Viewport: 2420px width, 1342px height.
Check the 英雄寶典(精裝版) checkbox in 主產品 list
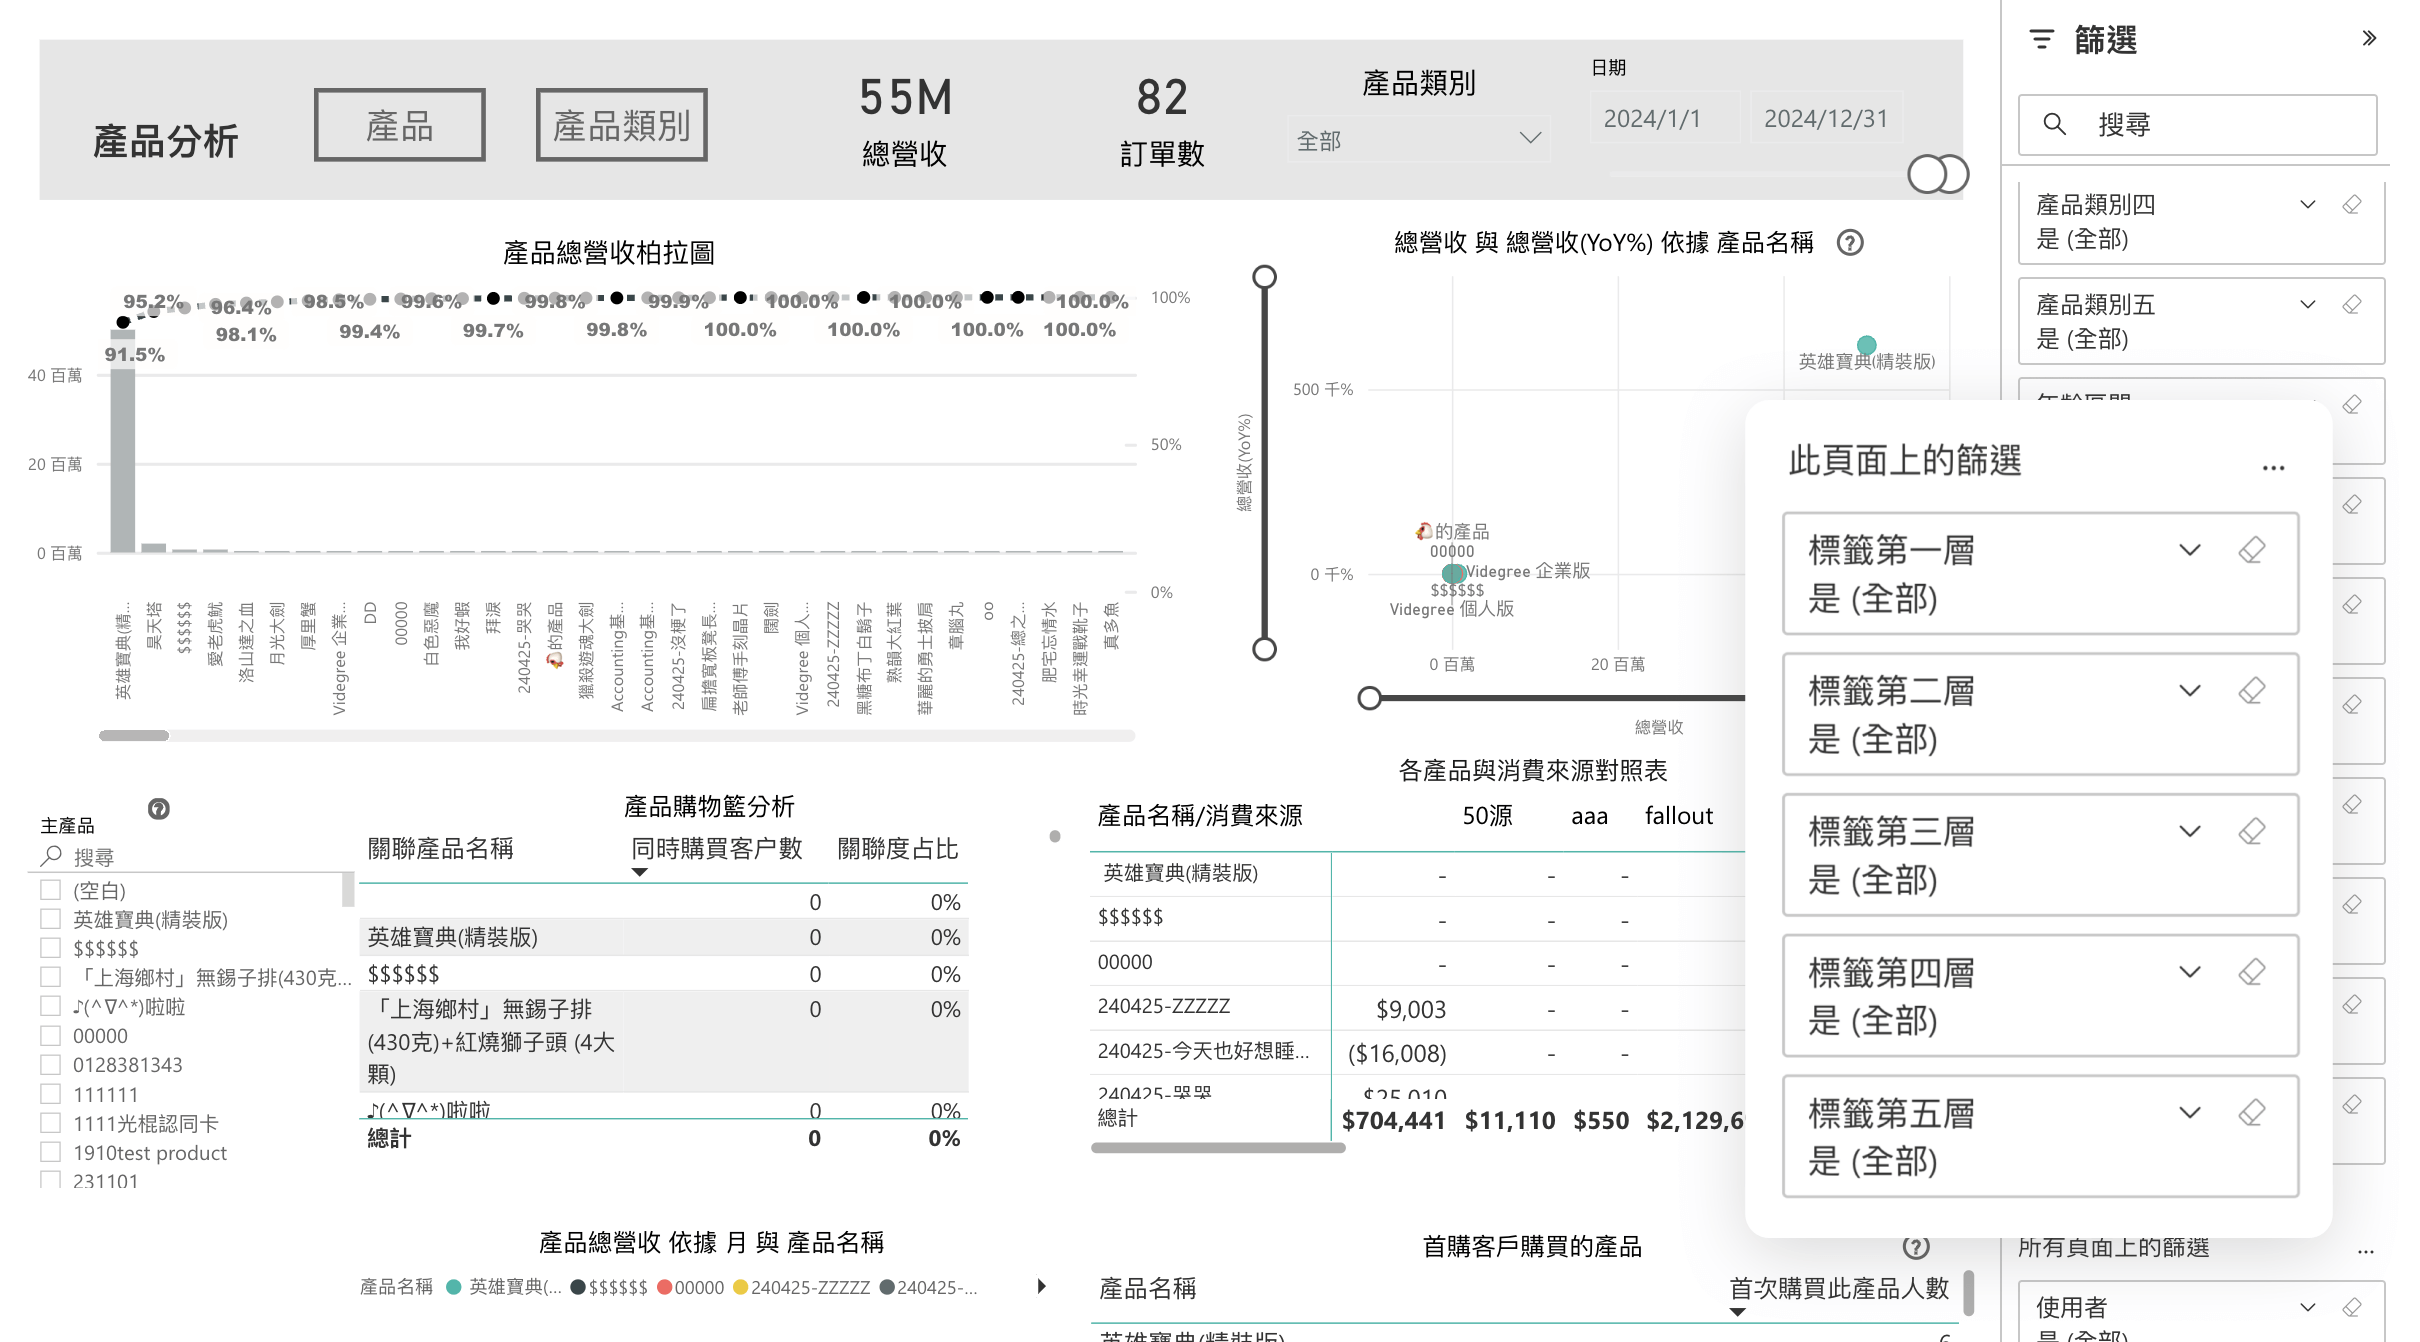[x=51, y=918]
